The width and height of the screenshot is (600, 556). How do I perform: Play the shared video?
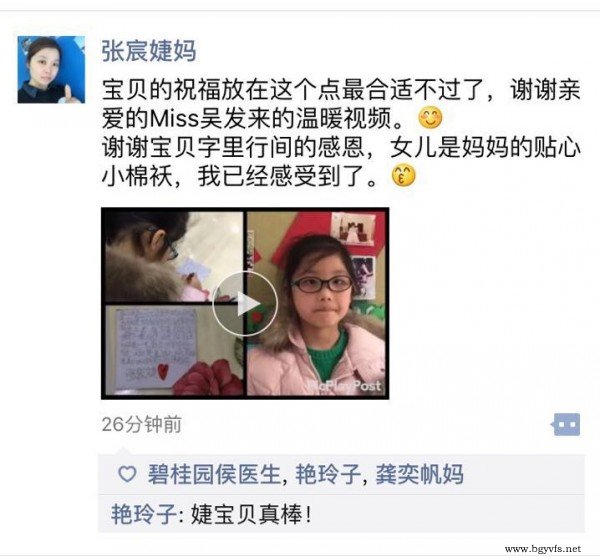tap(245, 304)
